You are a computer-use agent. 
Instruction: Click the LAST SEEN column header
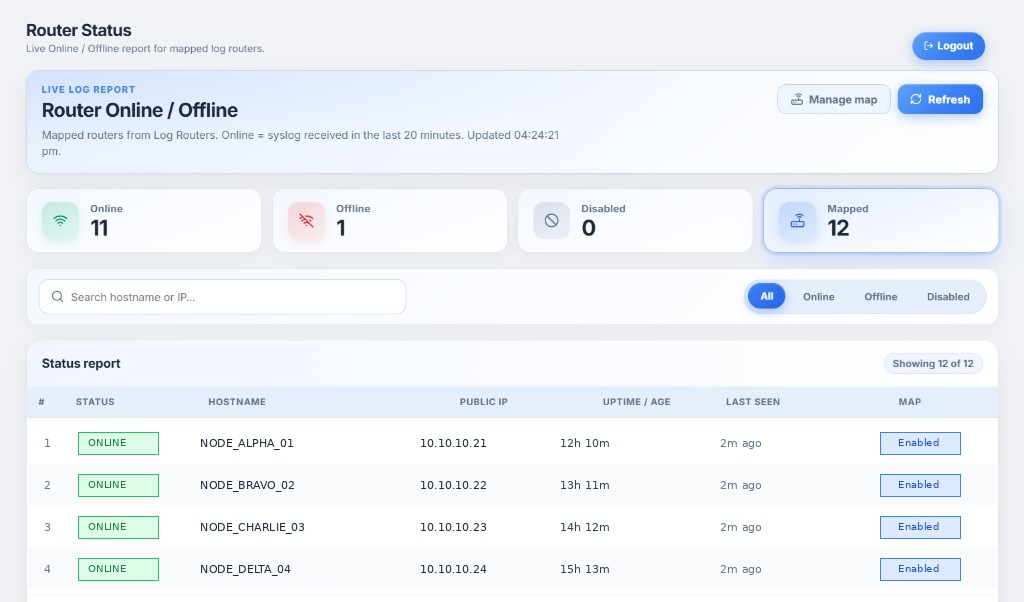pos(753,402)
